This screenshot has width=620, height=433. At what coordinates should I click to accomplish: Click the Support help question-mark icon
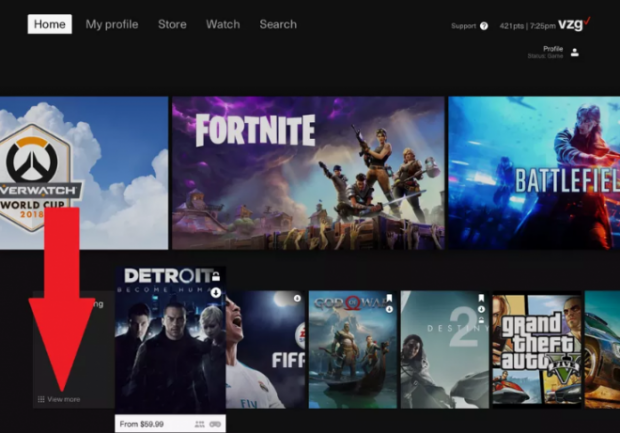(x=484, y=26)
